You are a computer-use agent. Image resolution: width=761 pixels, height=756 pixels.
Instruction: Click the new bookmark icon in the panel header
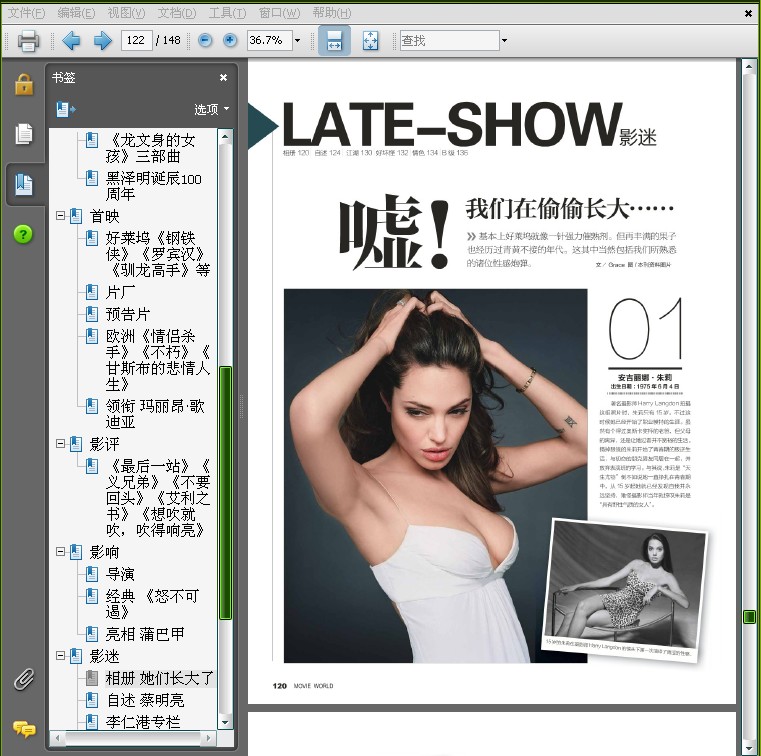[66, 109]
